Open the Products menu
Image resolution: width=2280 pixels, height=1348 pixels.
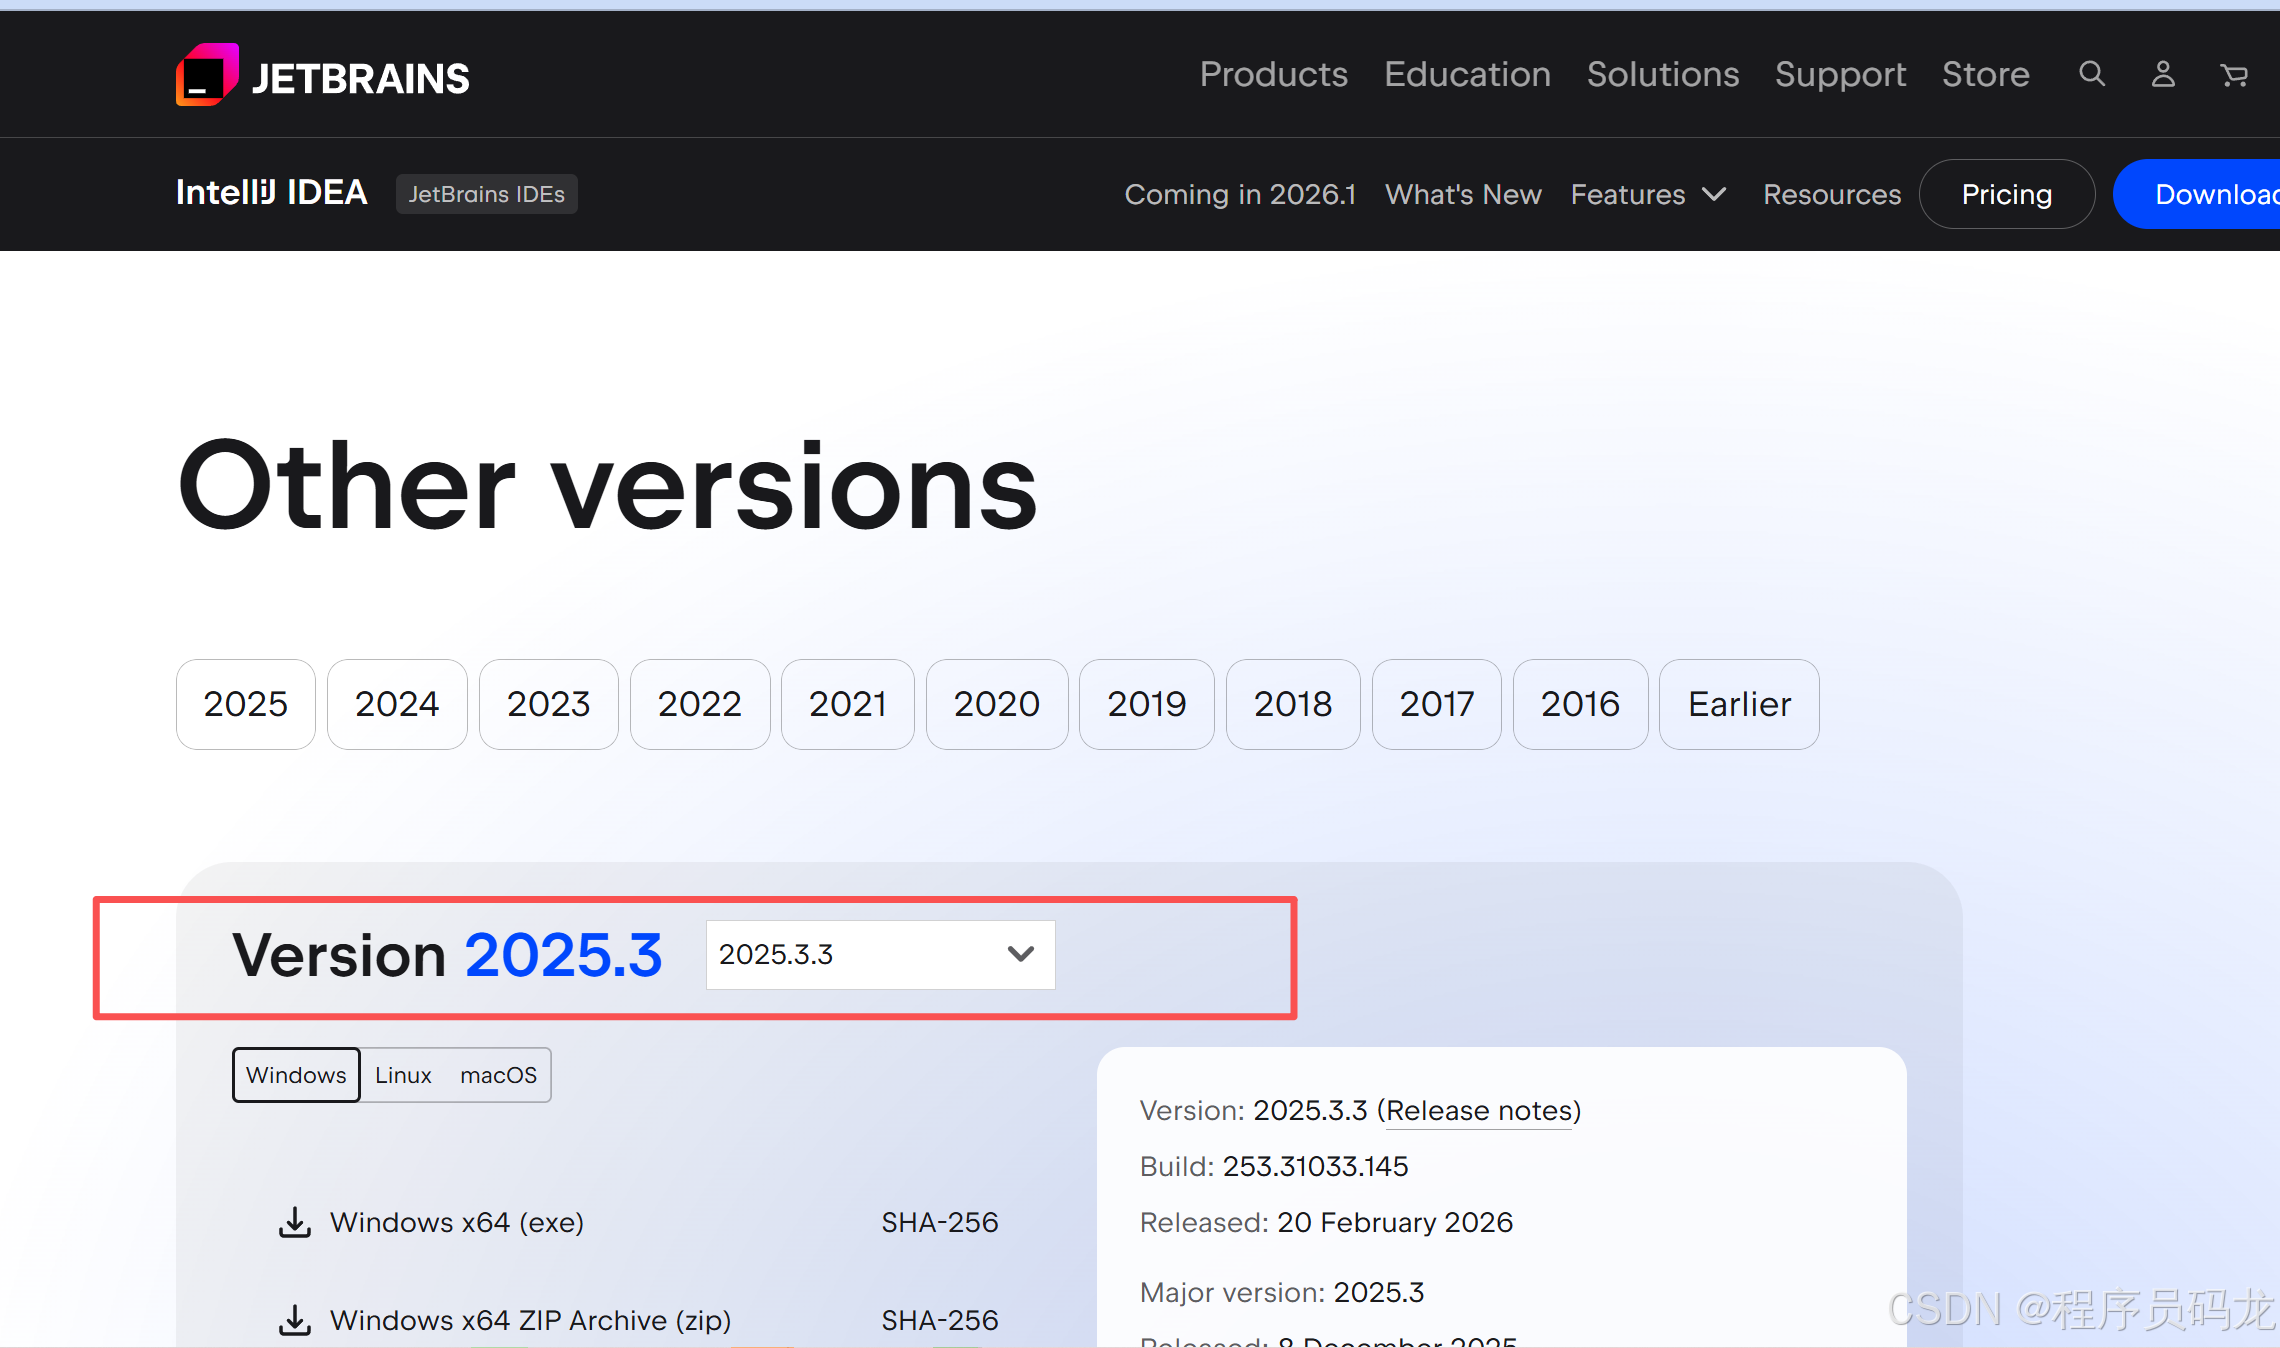tap(1273, 74)
